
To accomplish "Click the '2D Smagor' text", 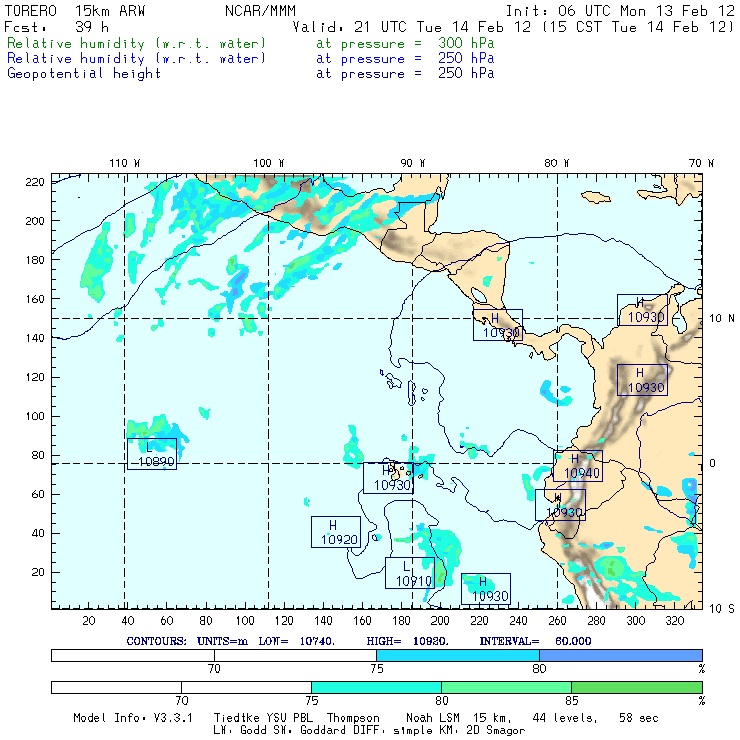I will (x=496, y=731).
